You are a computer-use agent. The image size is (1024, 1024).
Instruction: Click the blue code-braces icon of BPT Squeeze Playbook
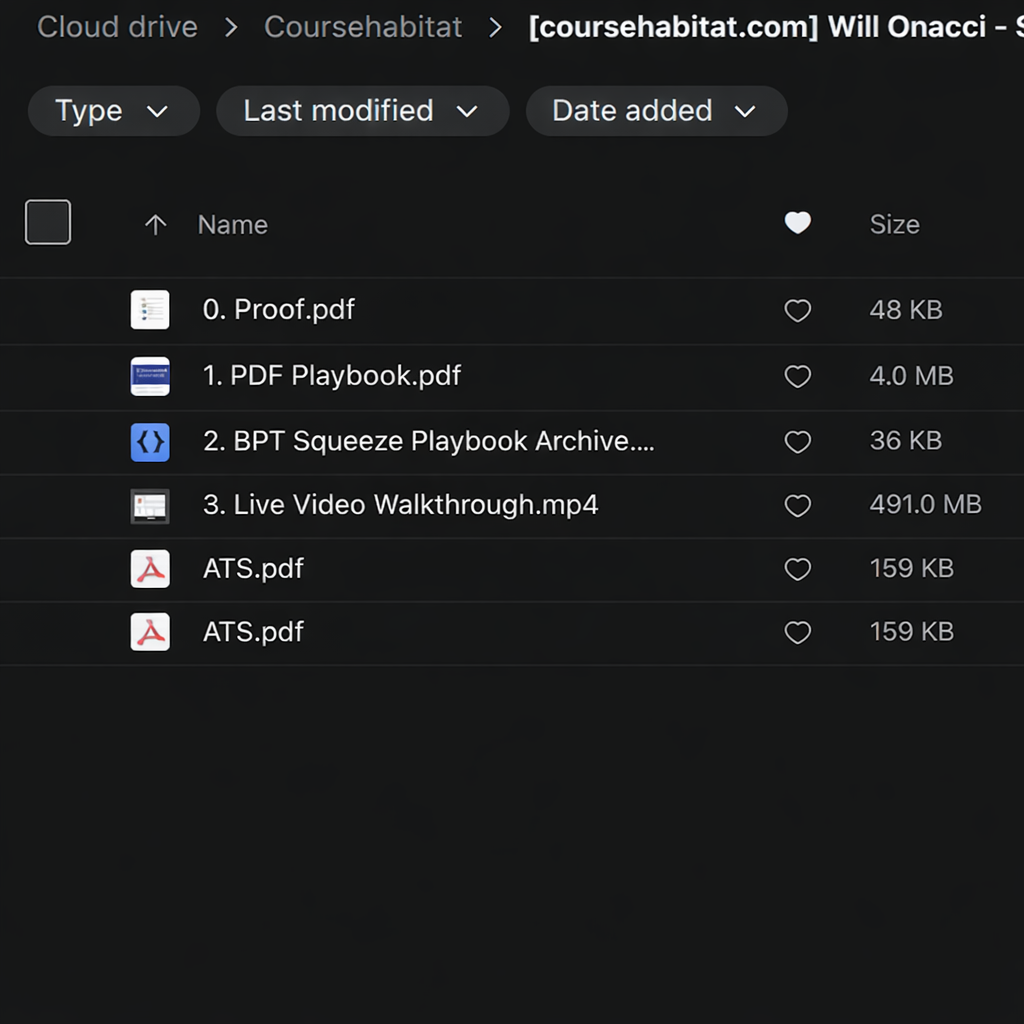150,442
